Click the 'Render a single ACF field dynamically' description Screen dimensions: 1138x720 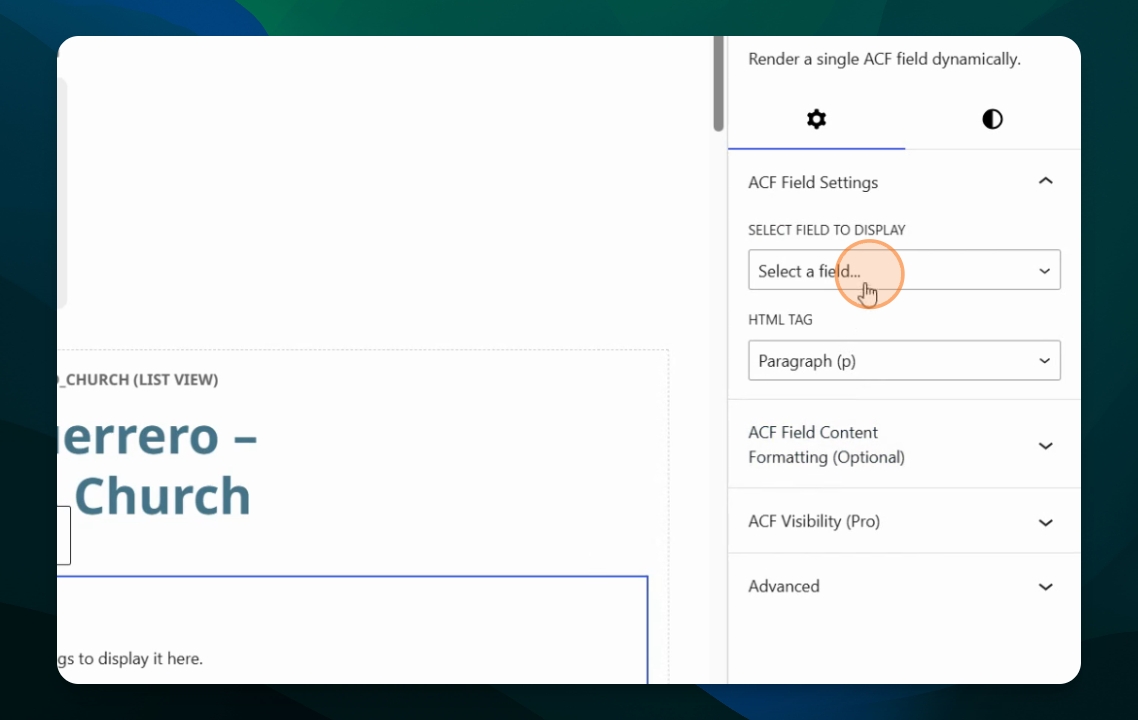[x=884, y=59]
